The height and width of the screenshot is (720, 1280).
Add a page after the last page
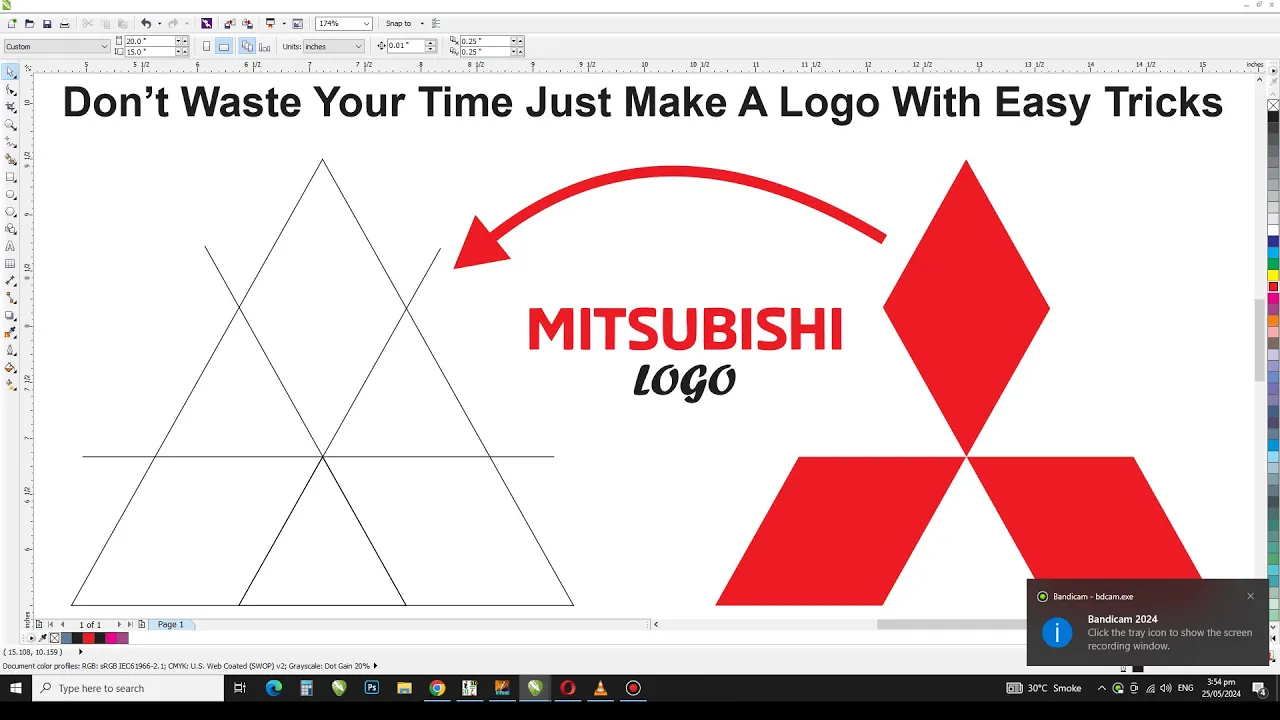(142, 624)
